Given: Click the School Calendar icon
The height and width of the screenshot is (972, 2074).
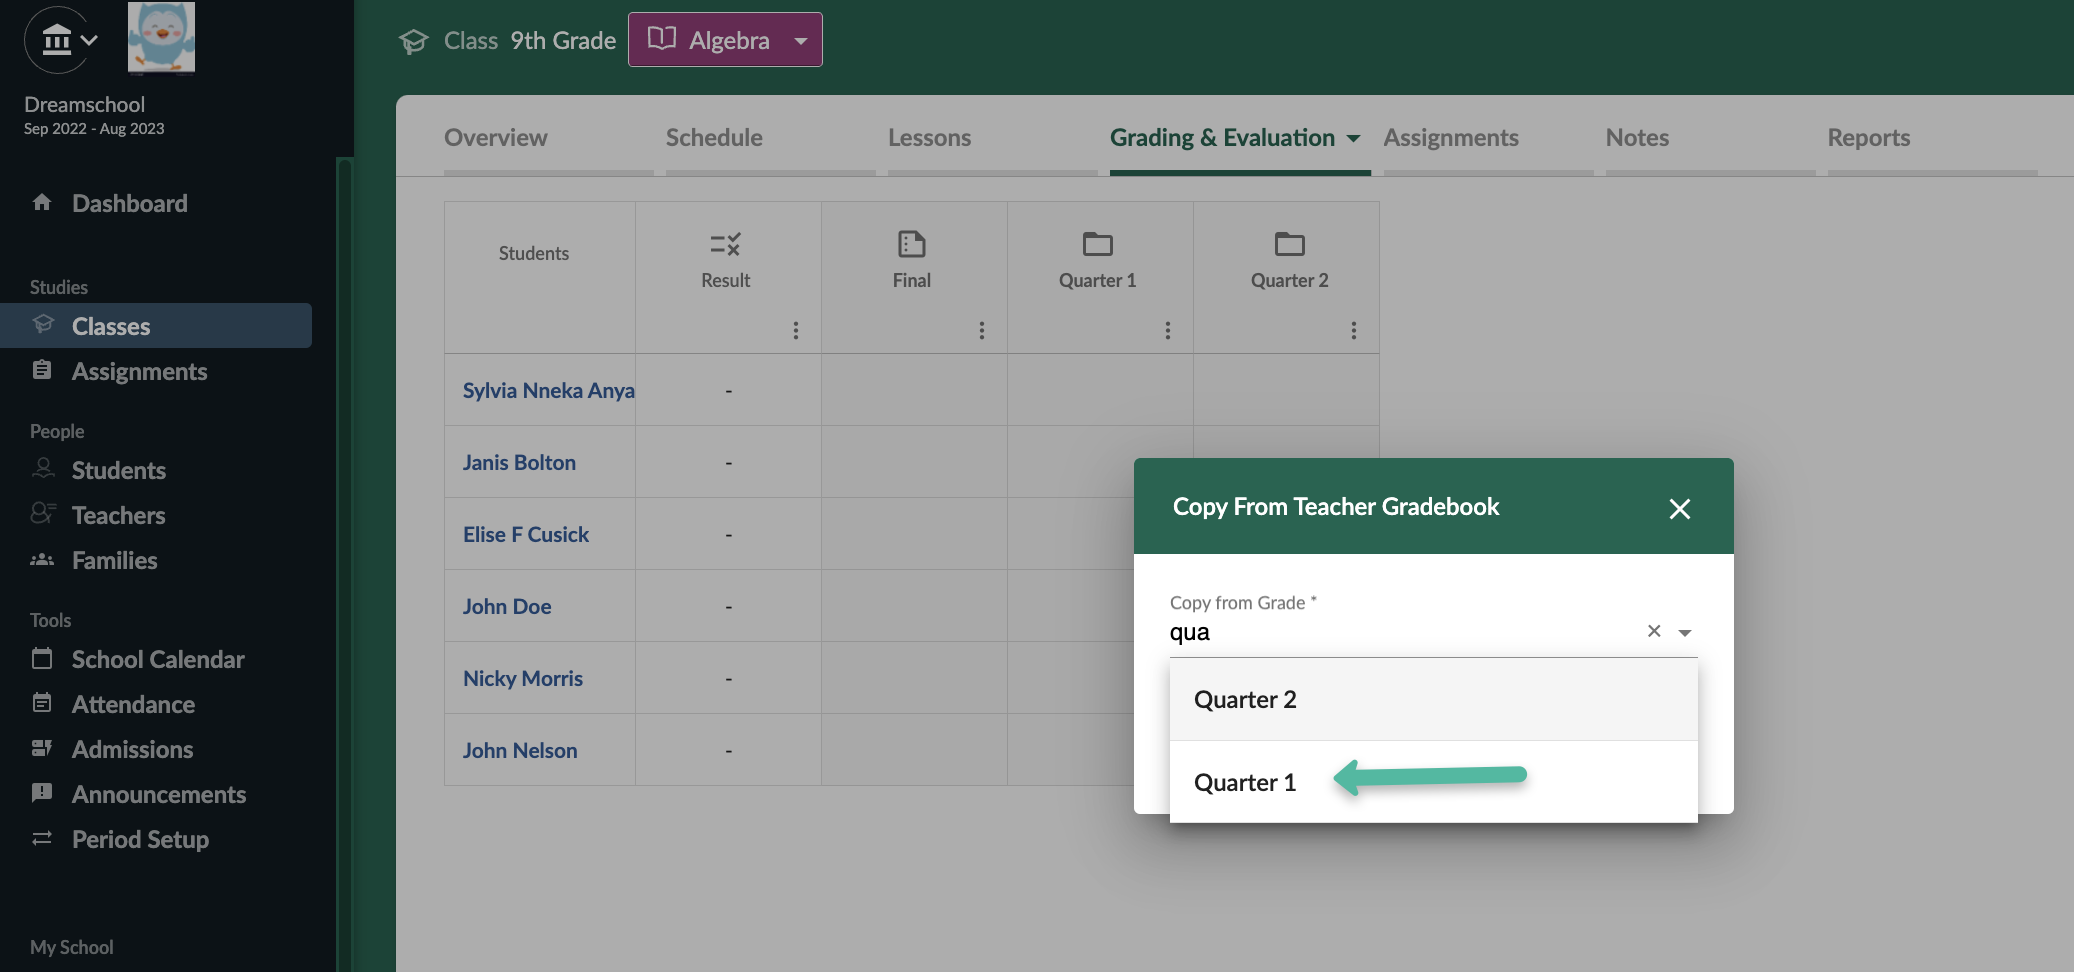Looking at the screenshot, I should (x=42, y=658).
